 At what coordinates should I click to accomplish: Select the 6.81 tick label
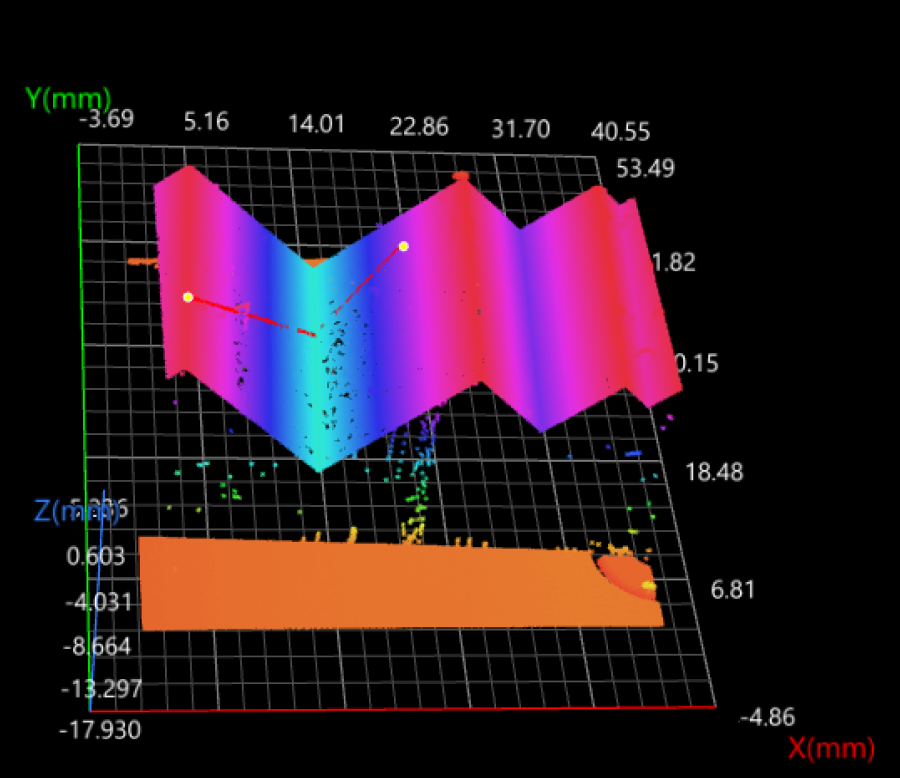[732, 590]
